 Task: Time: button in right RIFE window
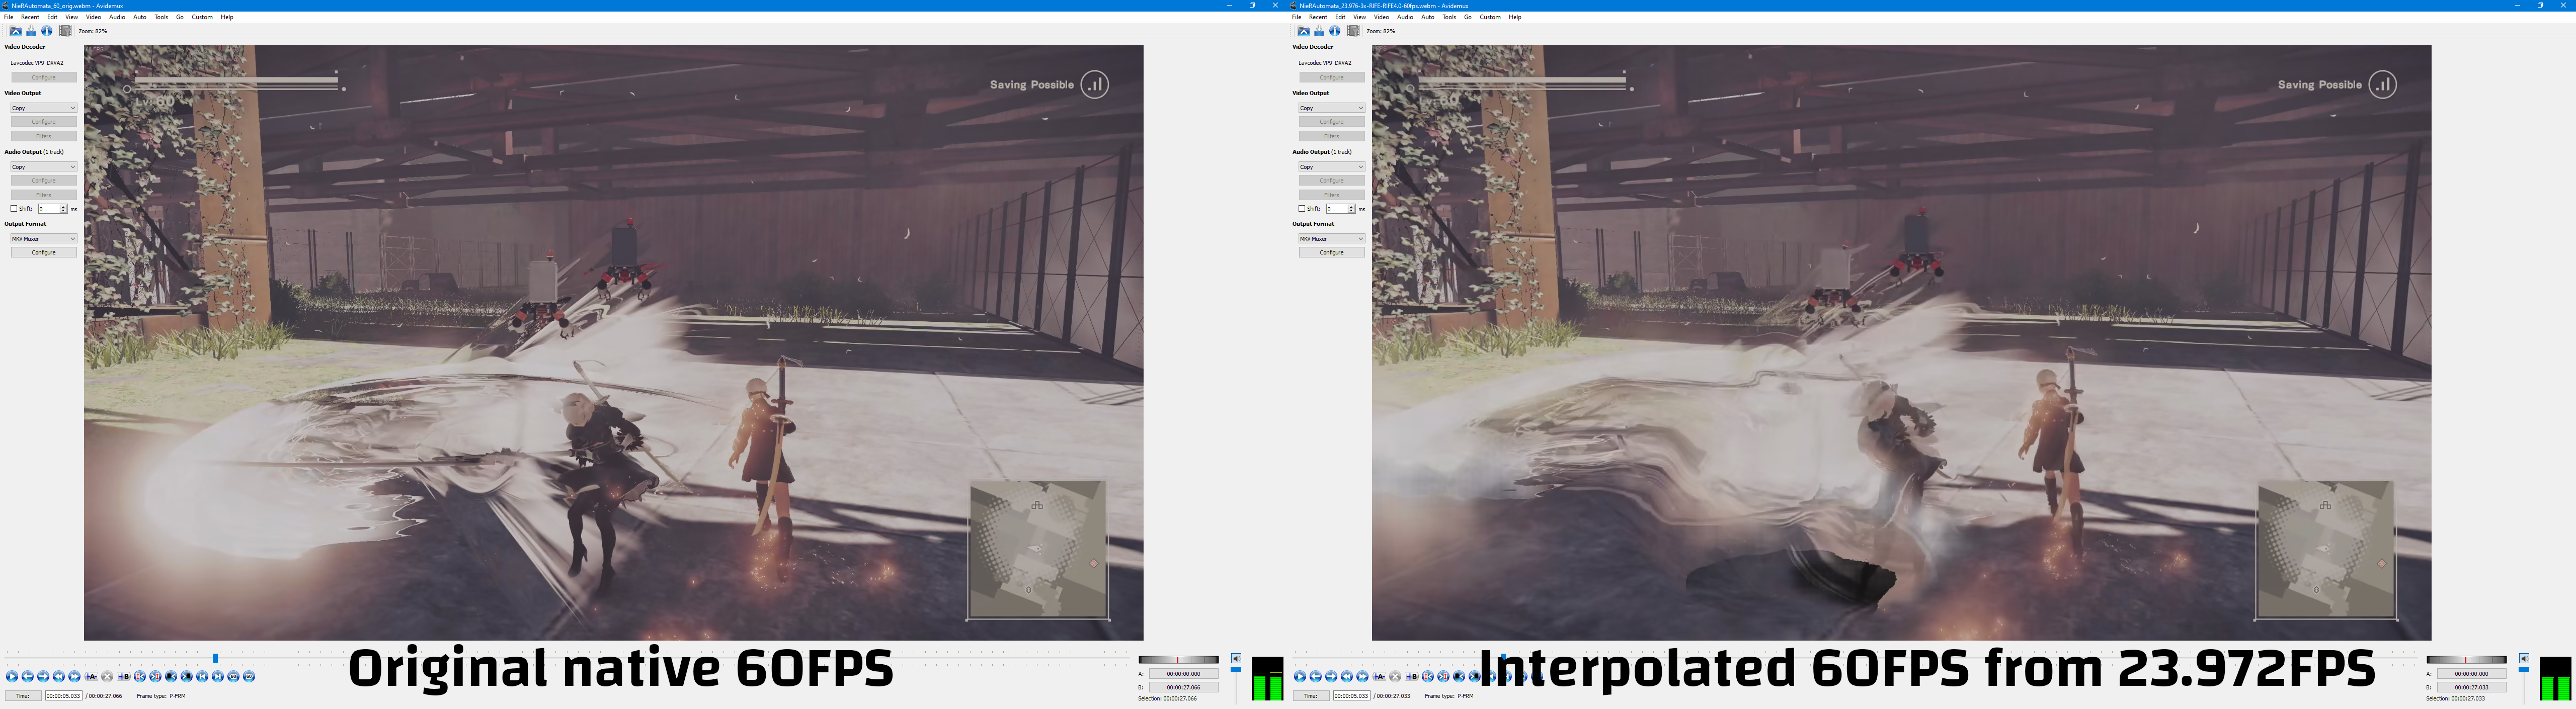(x=1311, y=696)
